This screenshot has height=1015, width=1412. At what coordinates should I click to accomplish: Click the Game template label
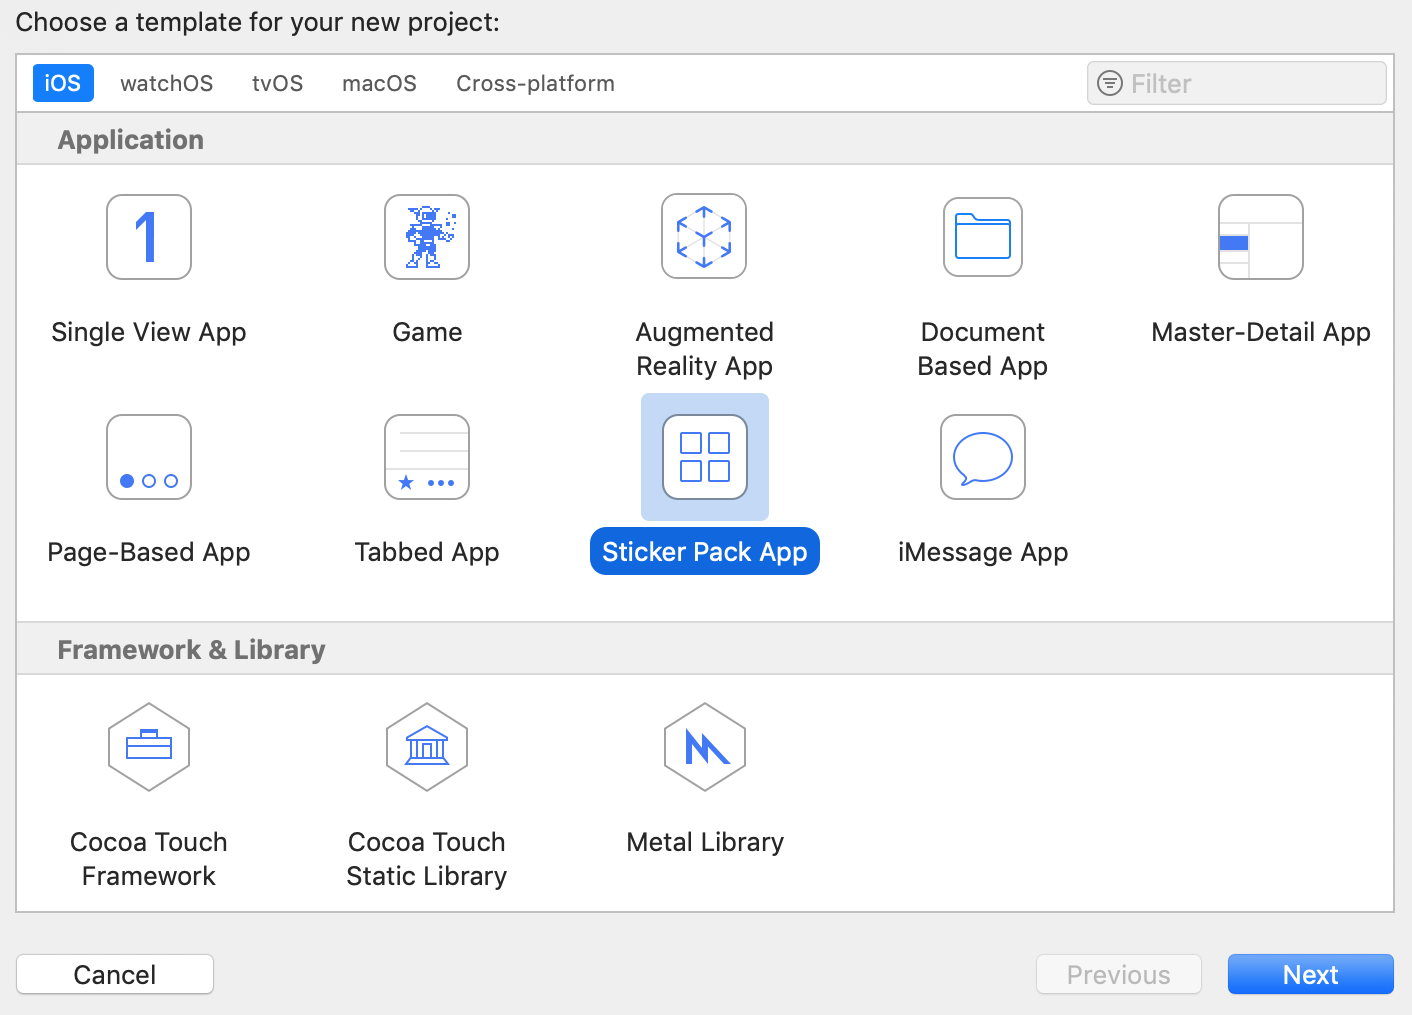427,332
